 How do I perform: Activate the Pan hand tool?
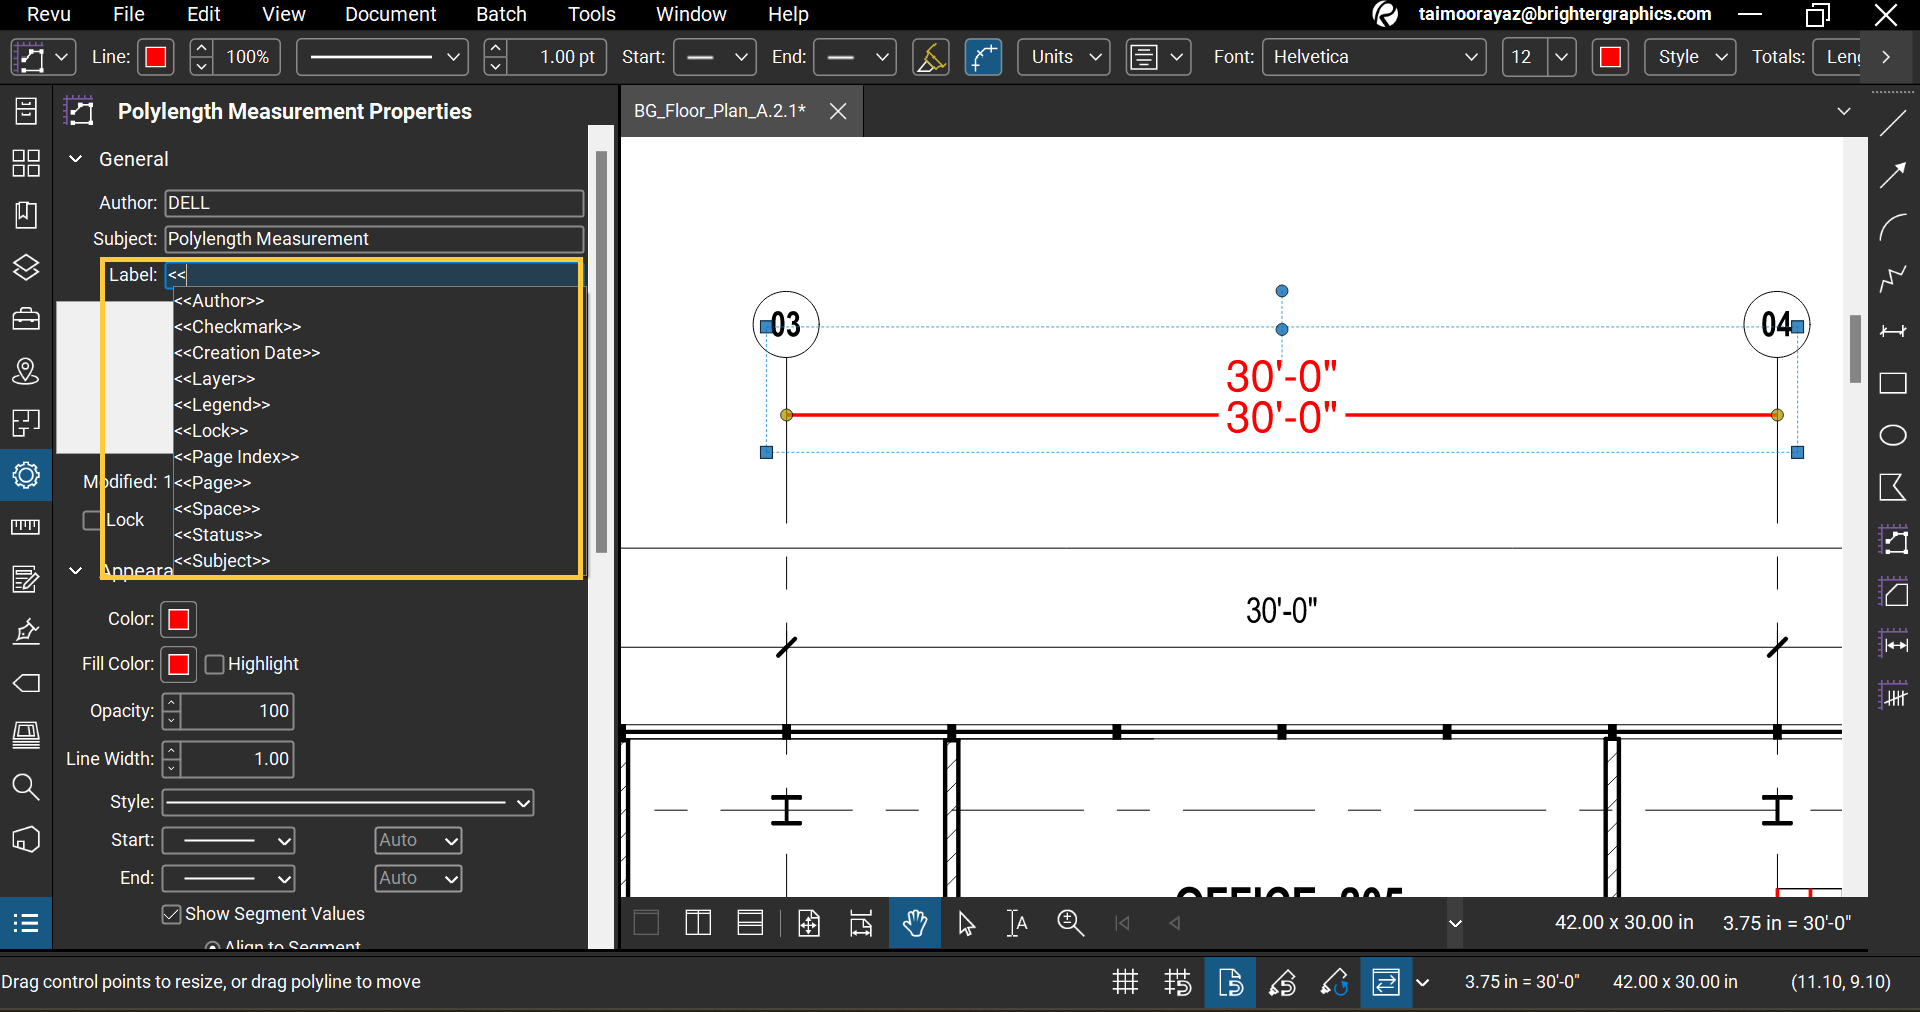coord(915,923)
